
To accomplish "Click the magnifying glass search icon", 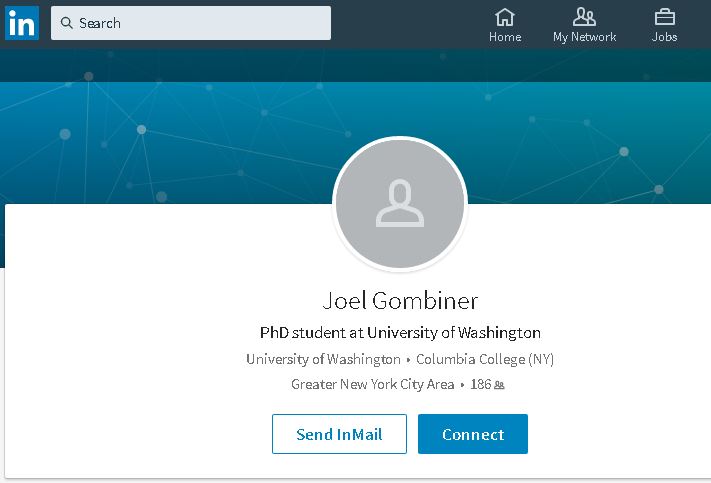I will tap(66, 23).
